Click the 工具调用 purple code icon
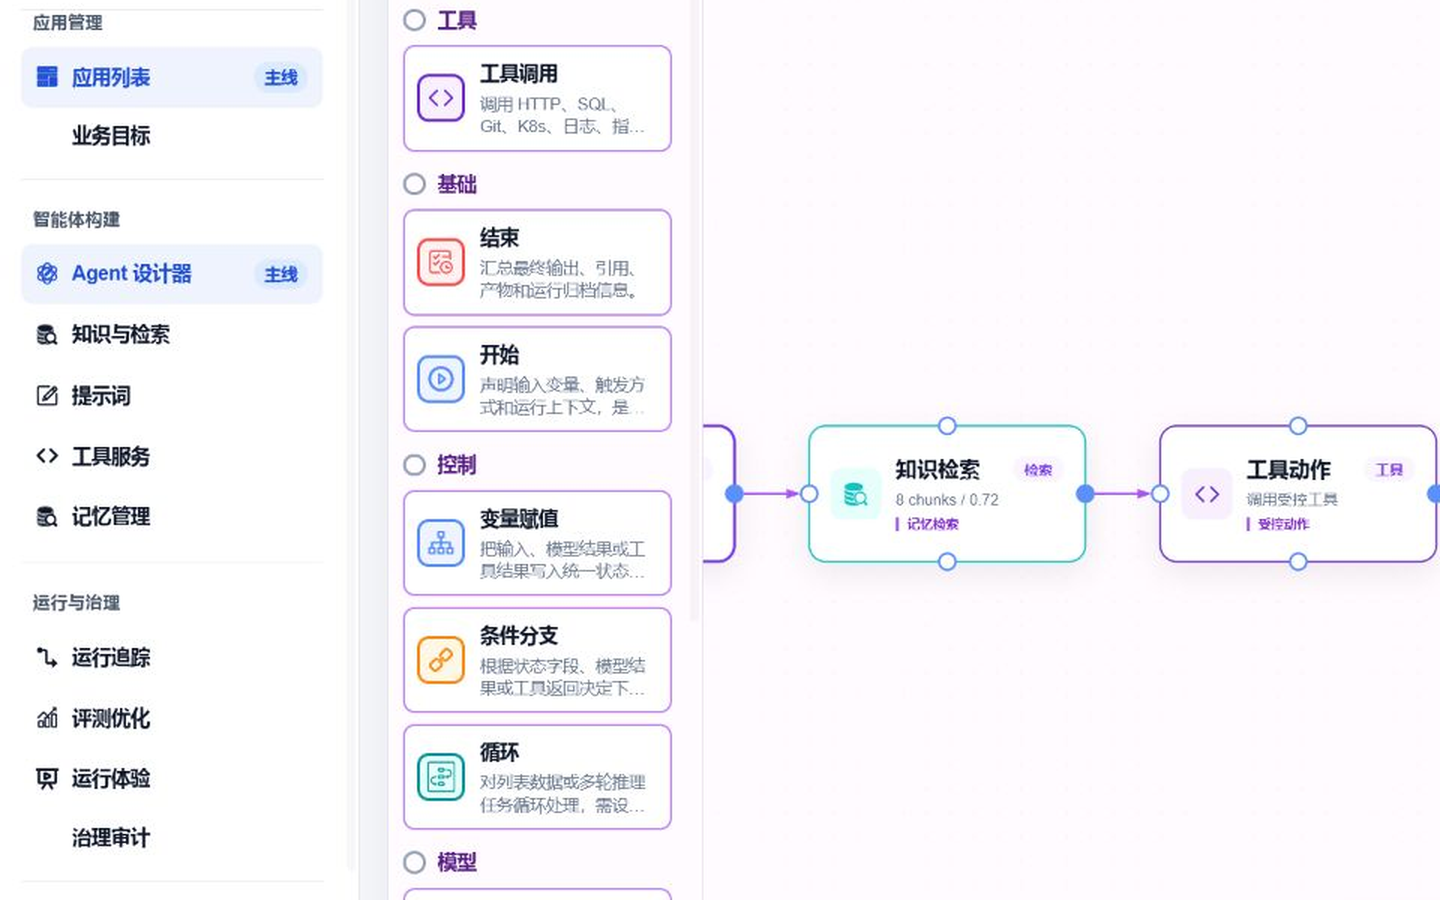 [x=441, y=98]
